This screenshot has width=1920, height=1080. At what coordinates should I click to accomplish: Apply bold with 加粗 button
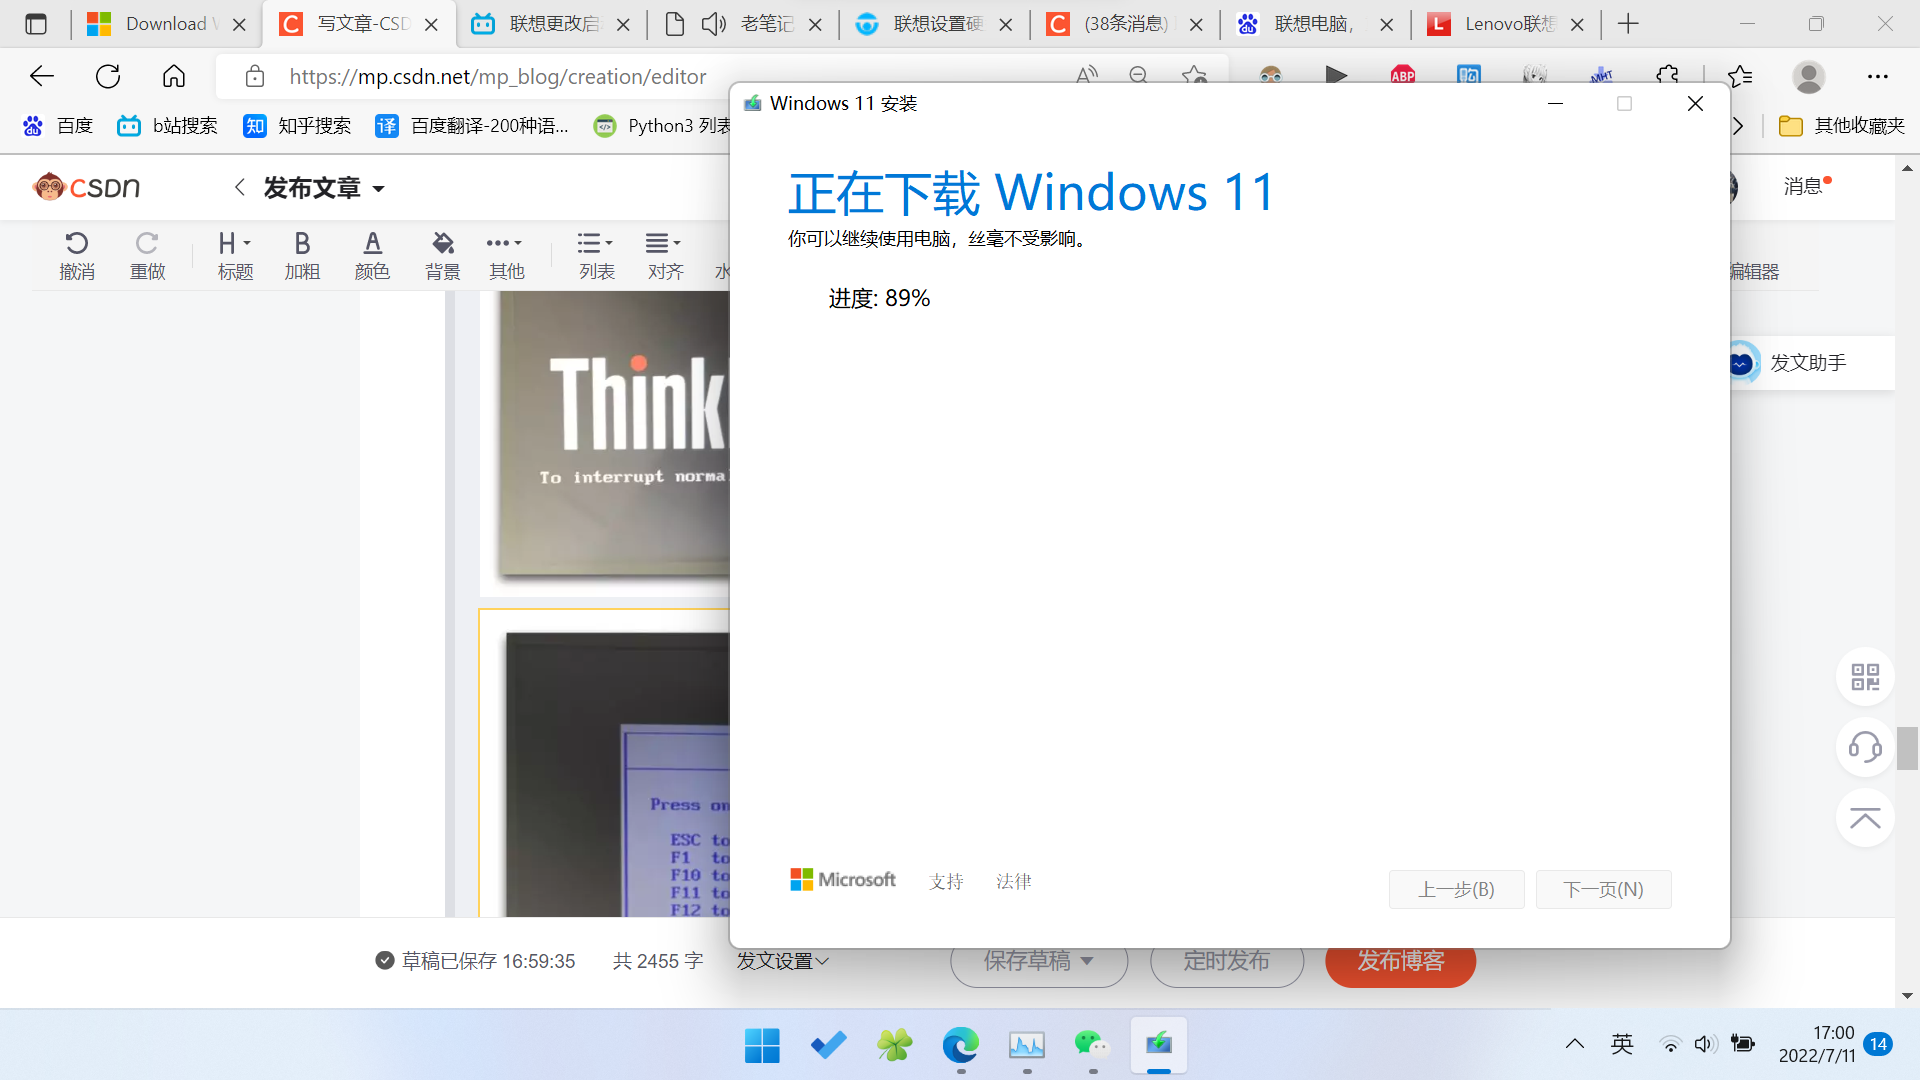pos(302,256)
